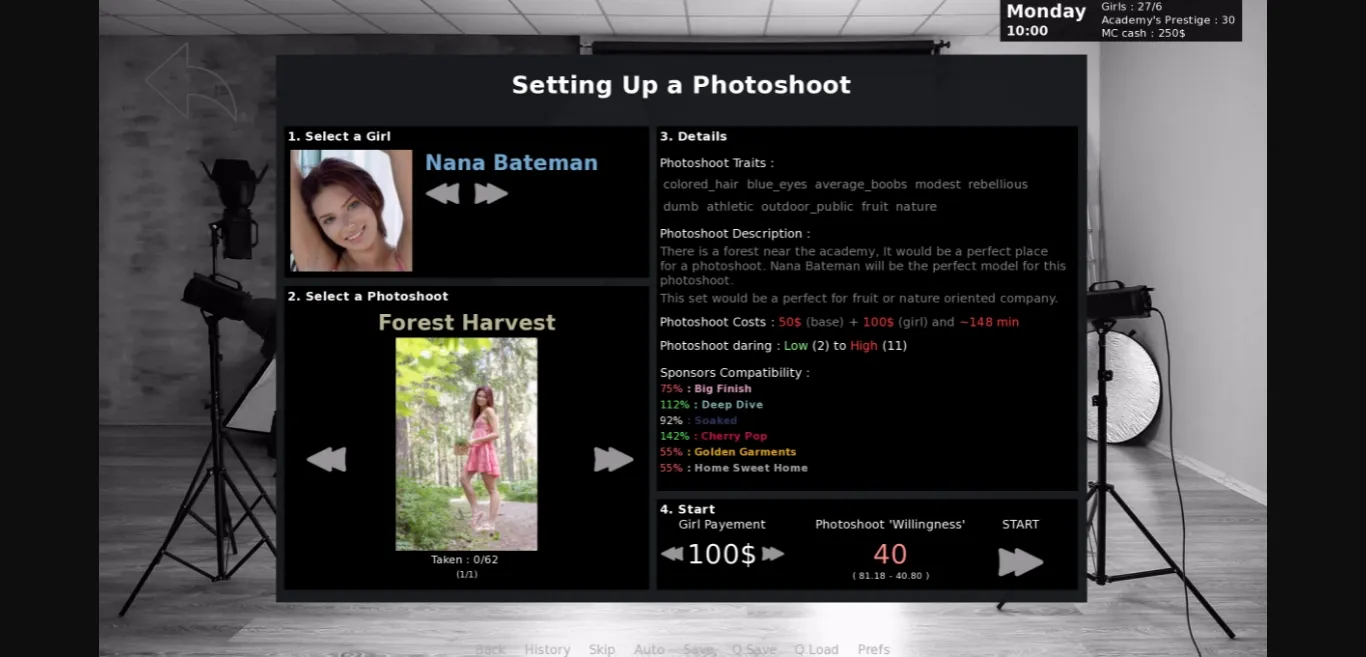1366x657 pixels.
Task: Go to next photoshoot with right arrow
Action: coord(613,459)
